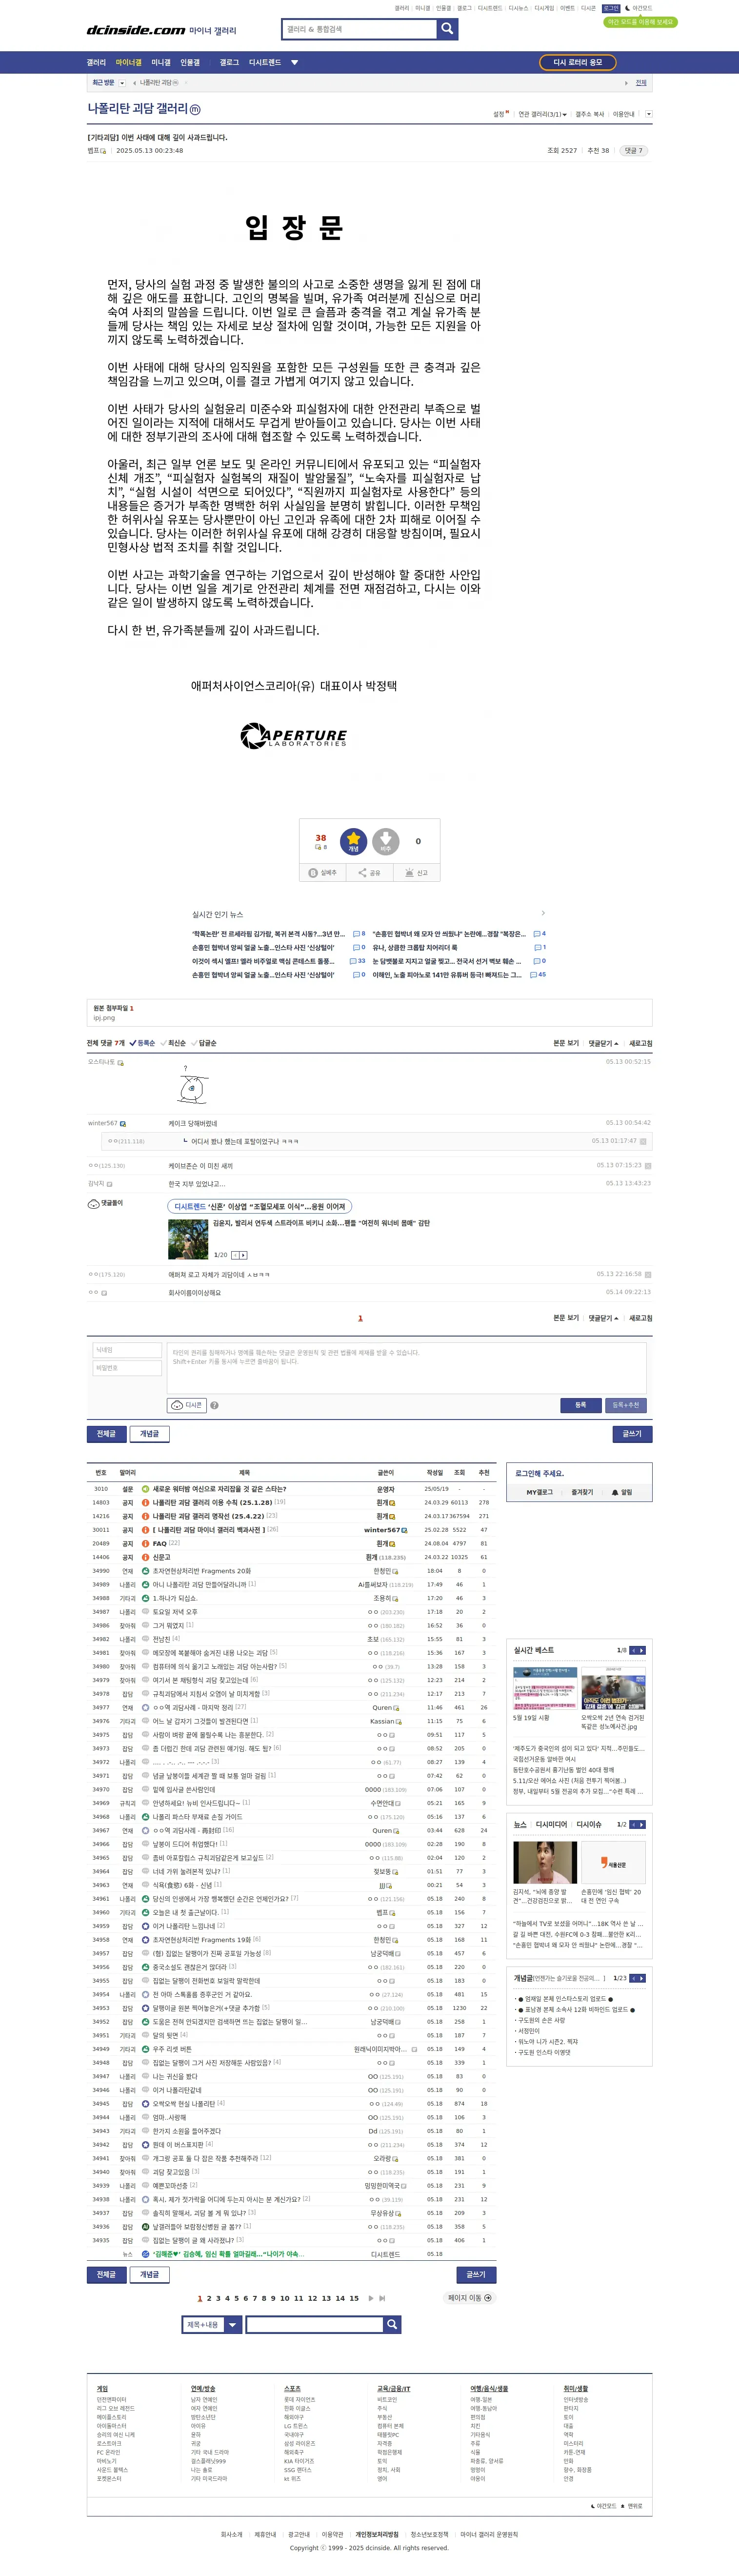Click the upper 개념글 button above the post list
The width and height of the screenshot is (739, 2576).
tap(149, 1433)
